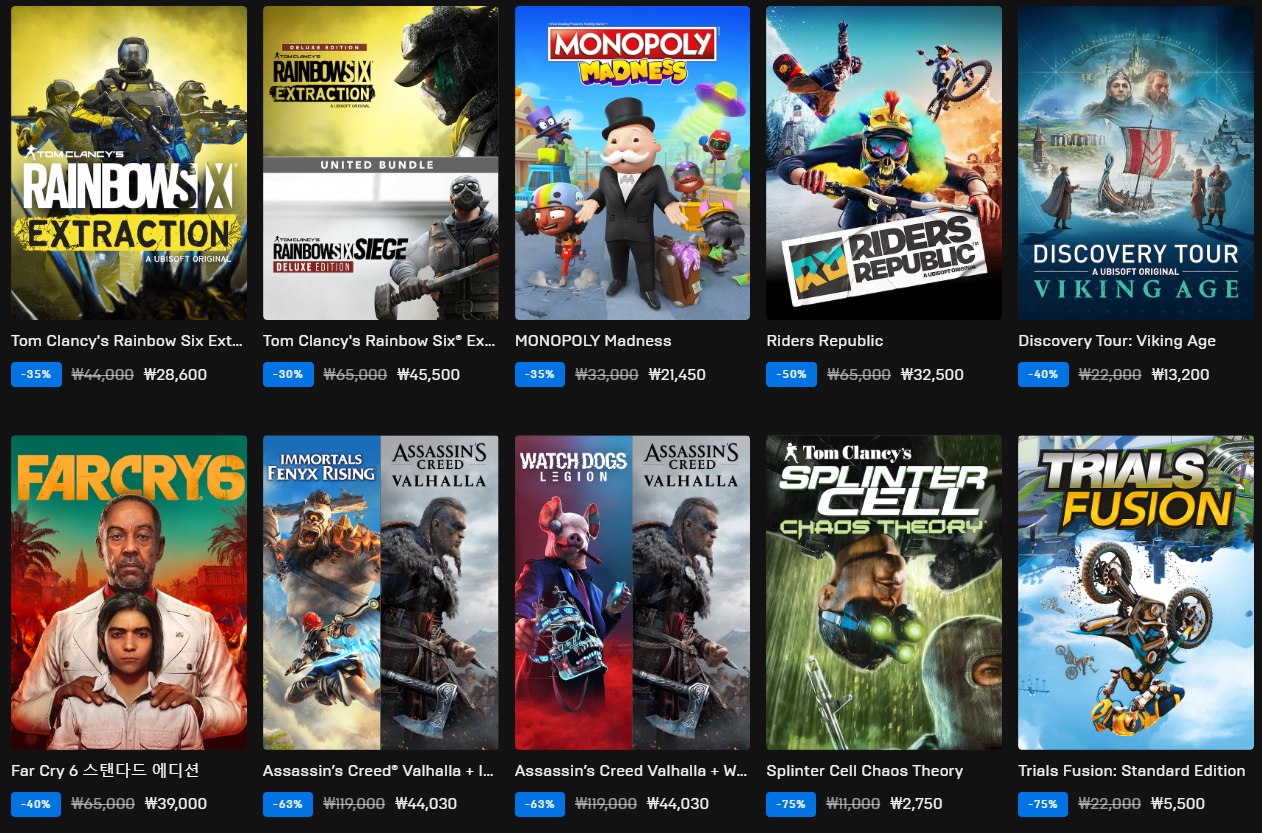Click the ₩45,500 sale price
Screen dimensions: 1262x833
[428, 375]
